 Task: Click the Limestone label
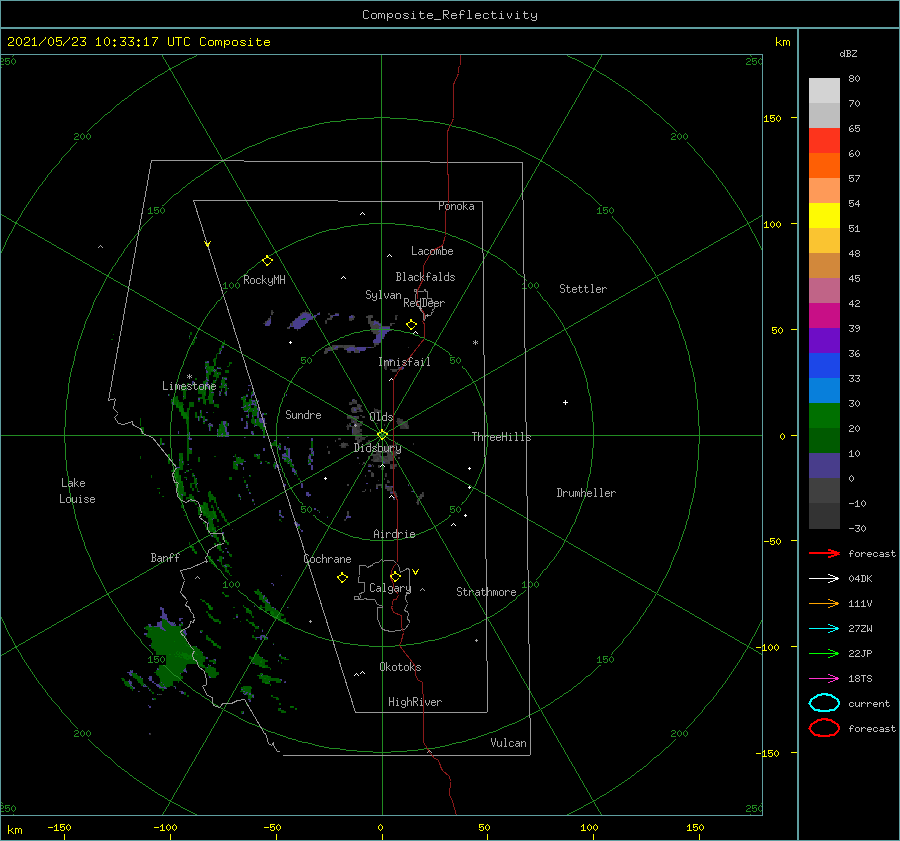tap(189, 386)
